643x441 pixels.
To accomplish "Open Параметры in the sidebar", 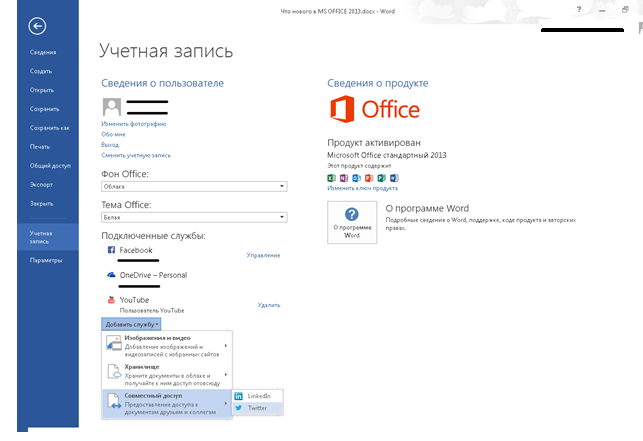I will coord(46,260).
